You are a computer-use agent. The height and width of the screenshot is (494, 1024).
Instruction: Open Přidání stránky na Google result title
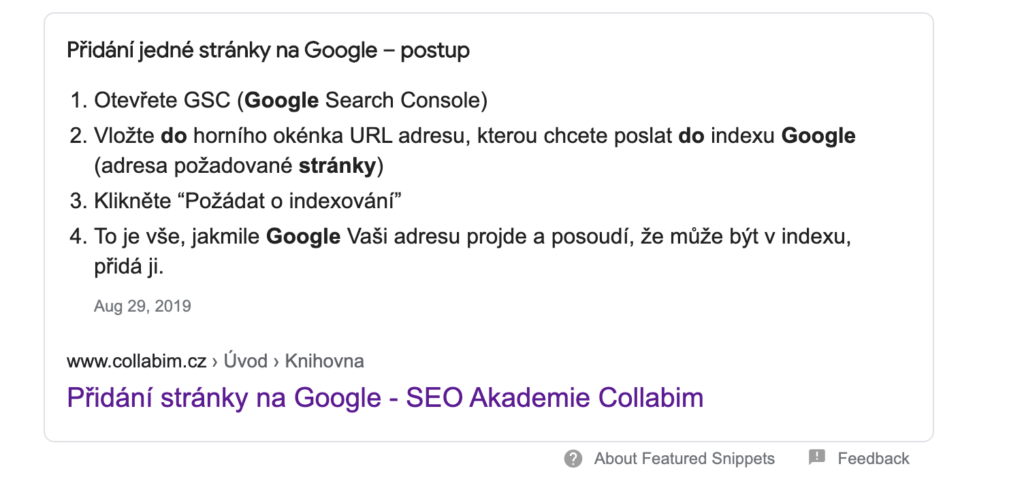tap(385, 397)
